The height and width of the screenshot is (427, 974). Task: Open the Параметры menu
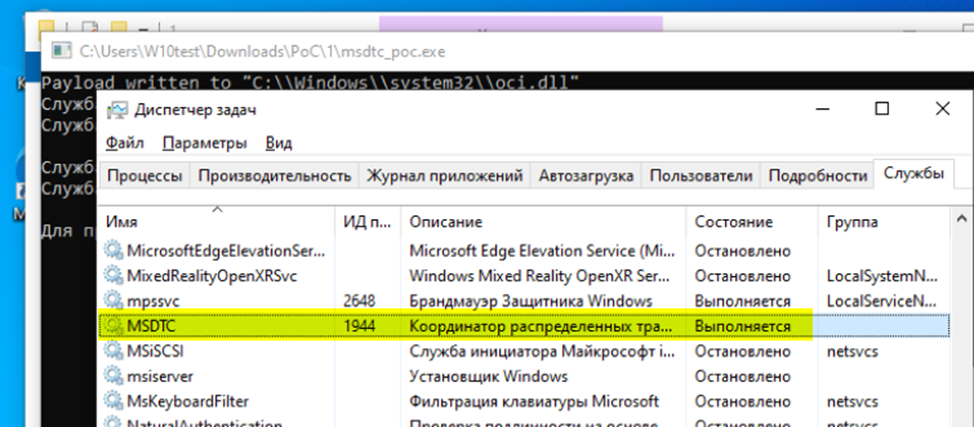click(205, 143)
